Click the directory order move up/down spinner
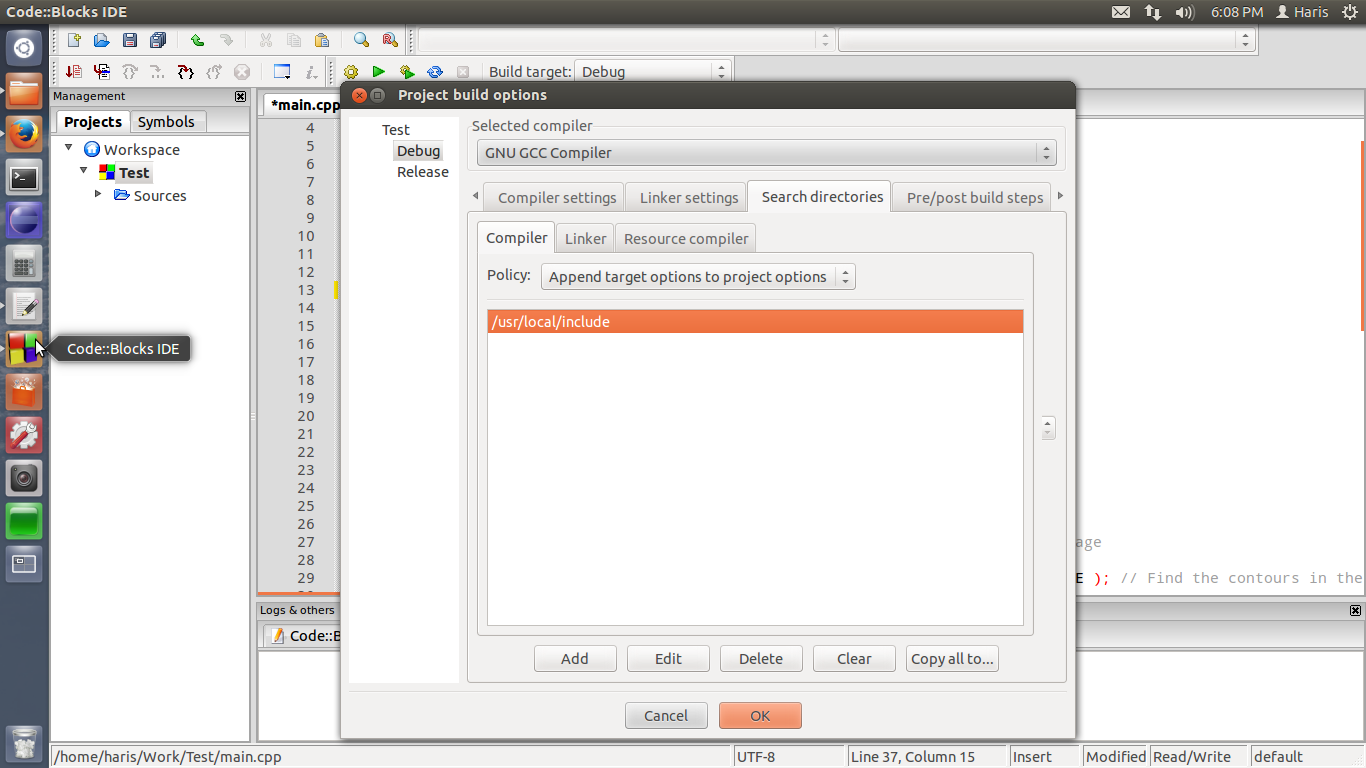 point(1048,427)
